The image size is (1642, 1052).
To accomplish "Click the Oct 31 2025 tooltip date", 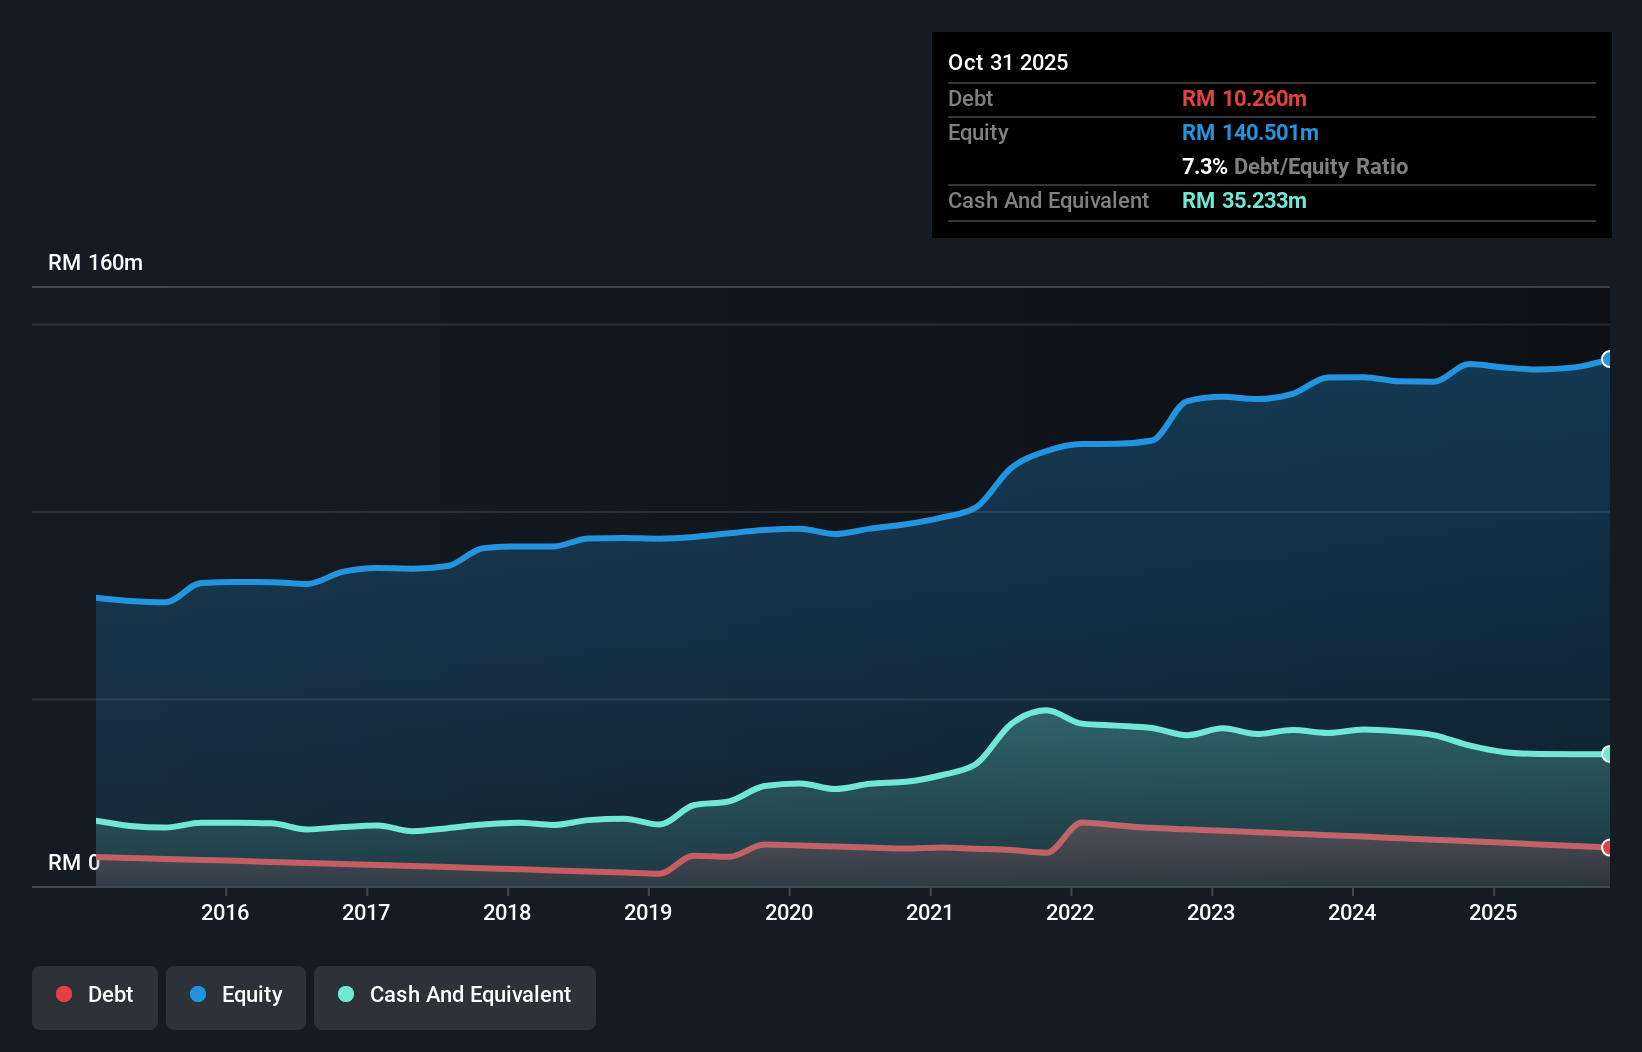I will [1008, 62].
